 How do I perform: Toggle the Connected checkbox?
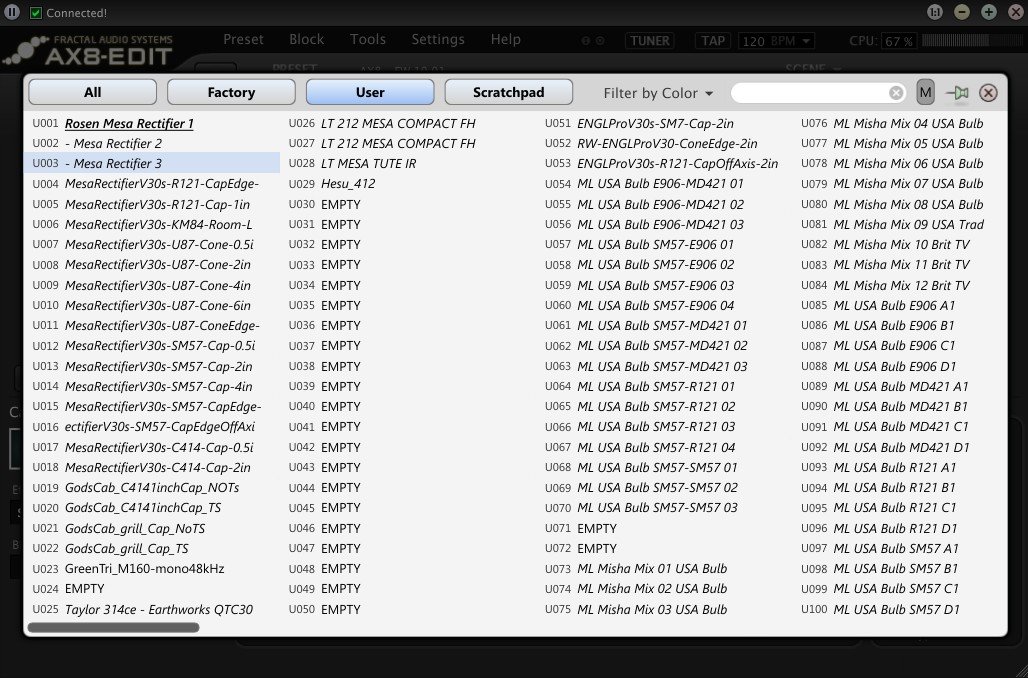(x=36, y=12)
